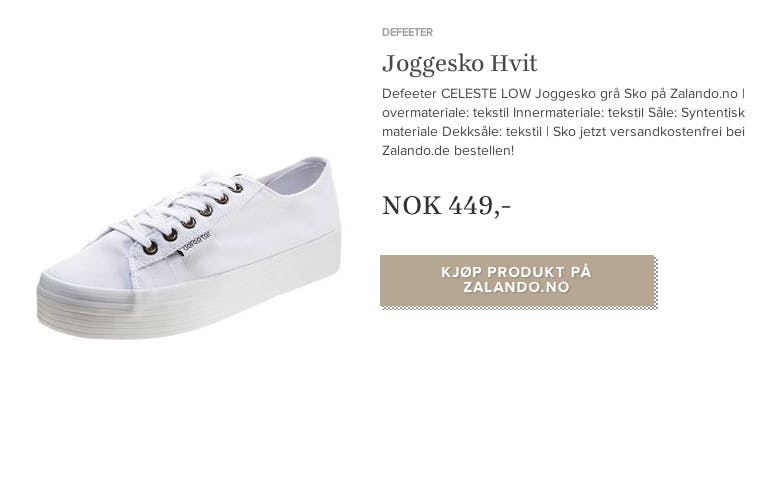Click the Defeeter logo tag on shoe
Screen dimensions: 766x496
pos(196,242)
